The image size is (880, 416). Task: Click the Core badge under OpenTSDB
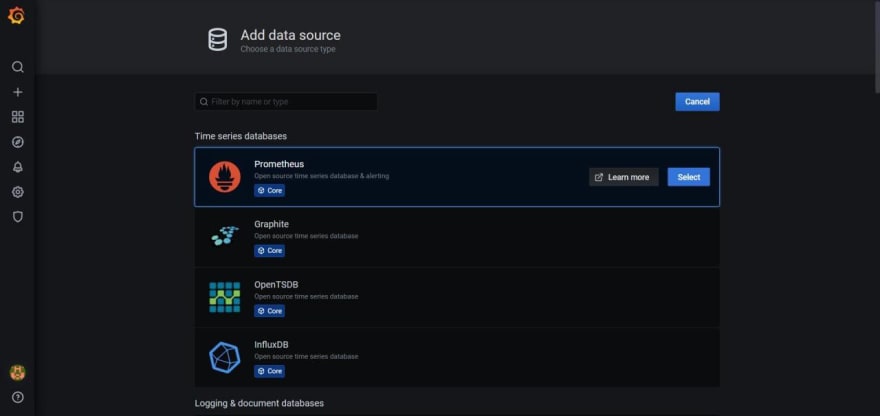[x=269, y=311]
